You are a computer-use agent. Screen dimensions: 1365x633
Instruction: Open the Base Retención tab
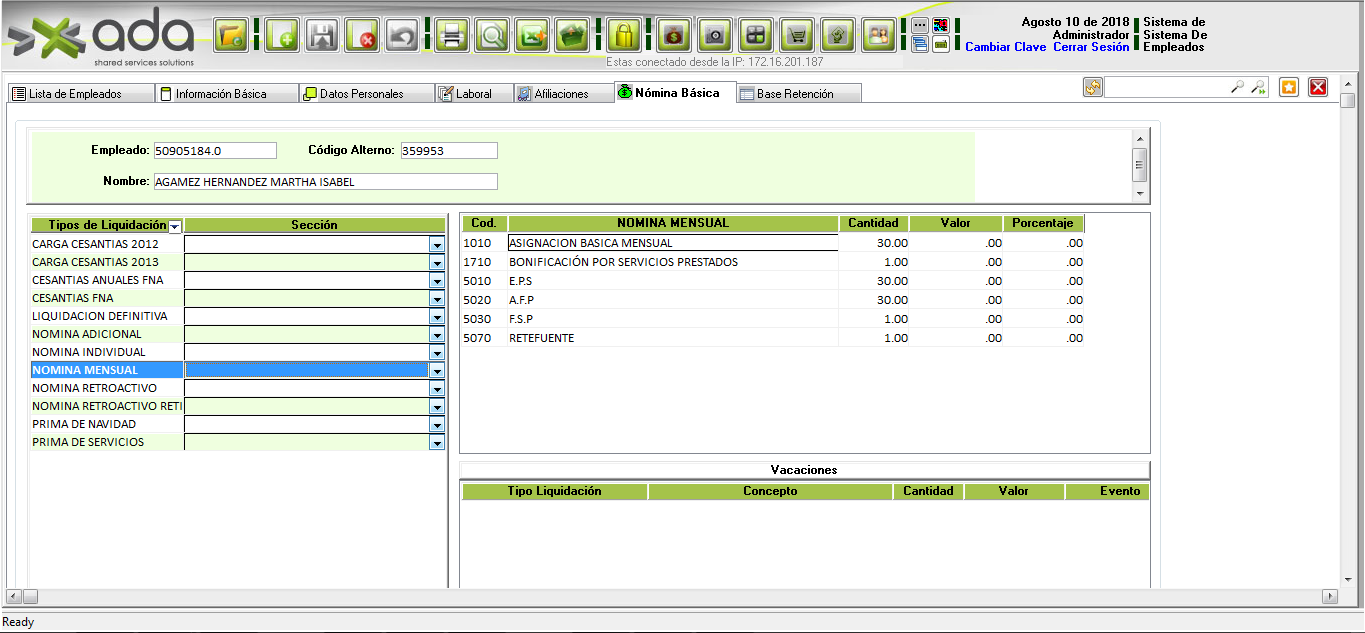795,94
